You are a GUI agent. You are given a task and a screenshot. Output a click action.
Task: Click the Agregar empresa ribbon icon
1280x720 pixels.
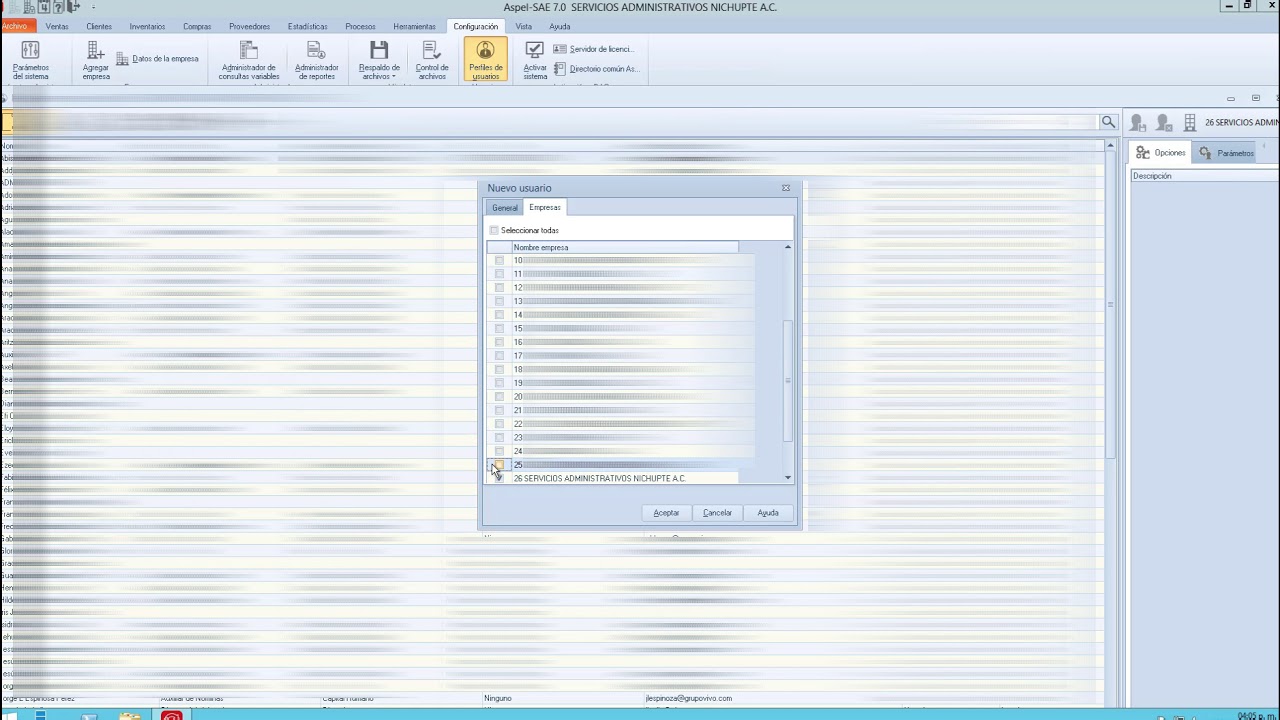pos(96,60)
